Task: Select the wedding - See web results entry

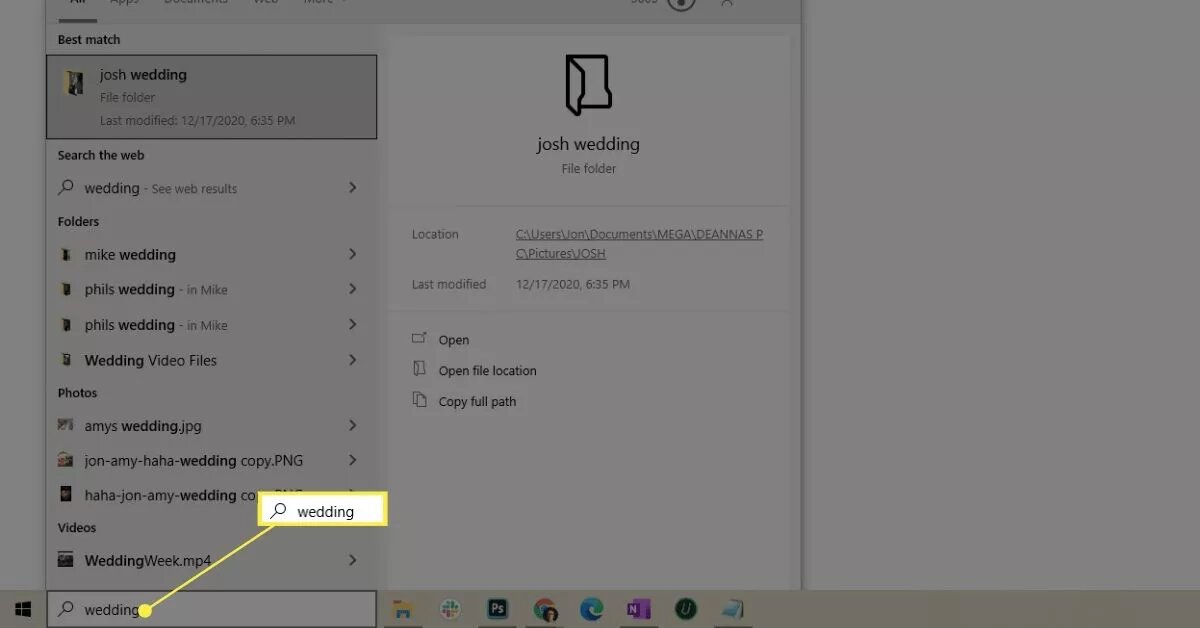Action: click(x=211, y=188)
